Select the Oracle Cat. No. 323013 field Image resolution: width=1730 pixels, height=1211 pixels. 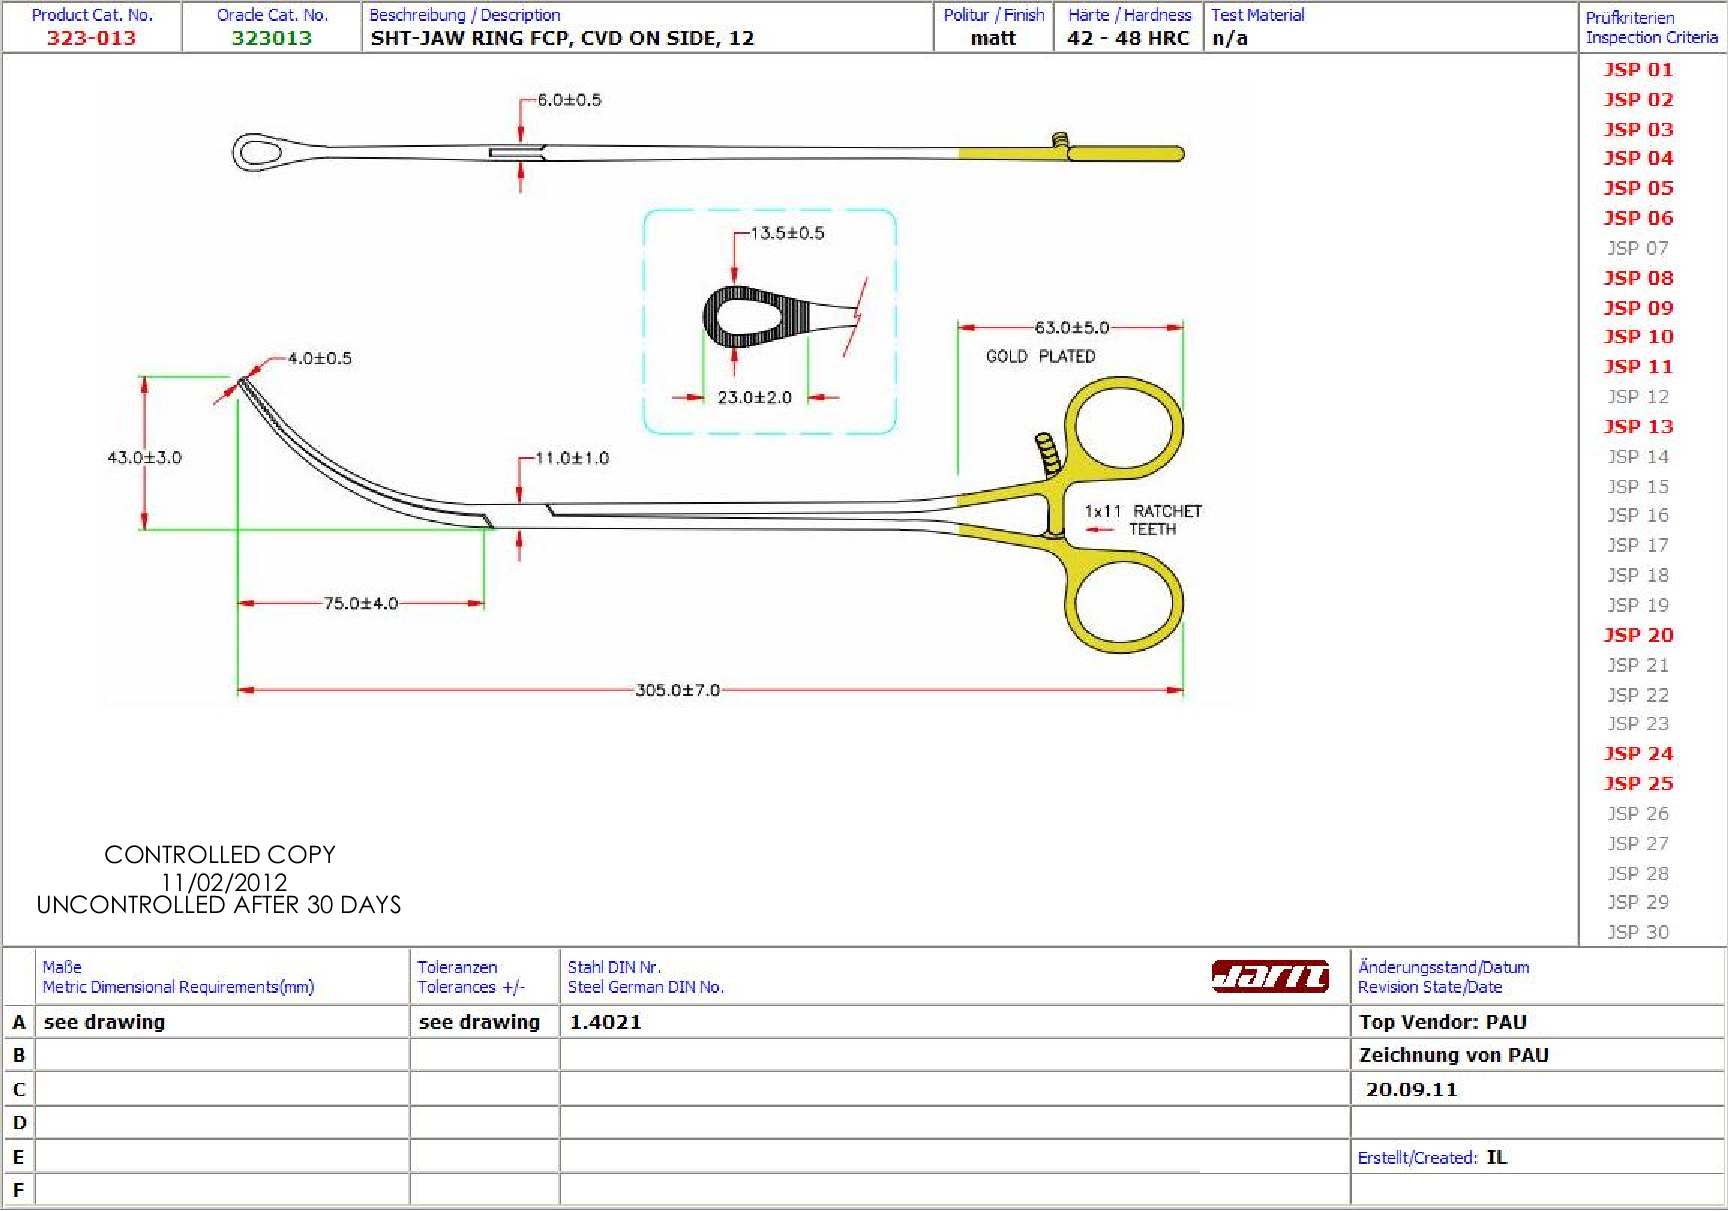(271, 38)
